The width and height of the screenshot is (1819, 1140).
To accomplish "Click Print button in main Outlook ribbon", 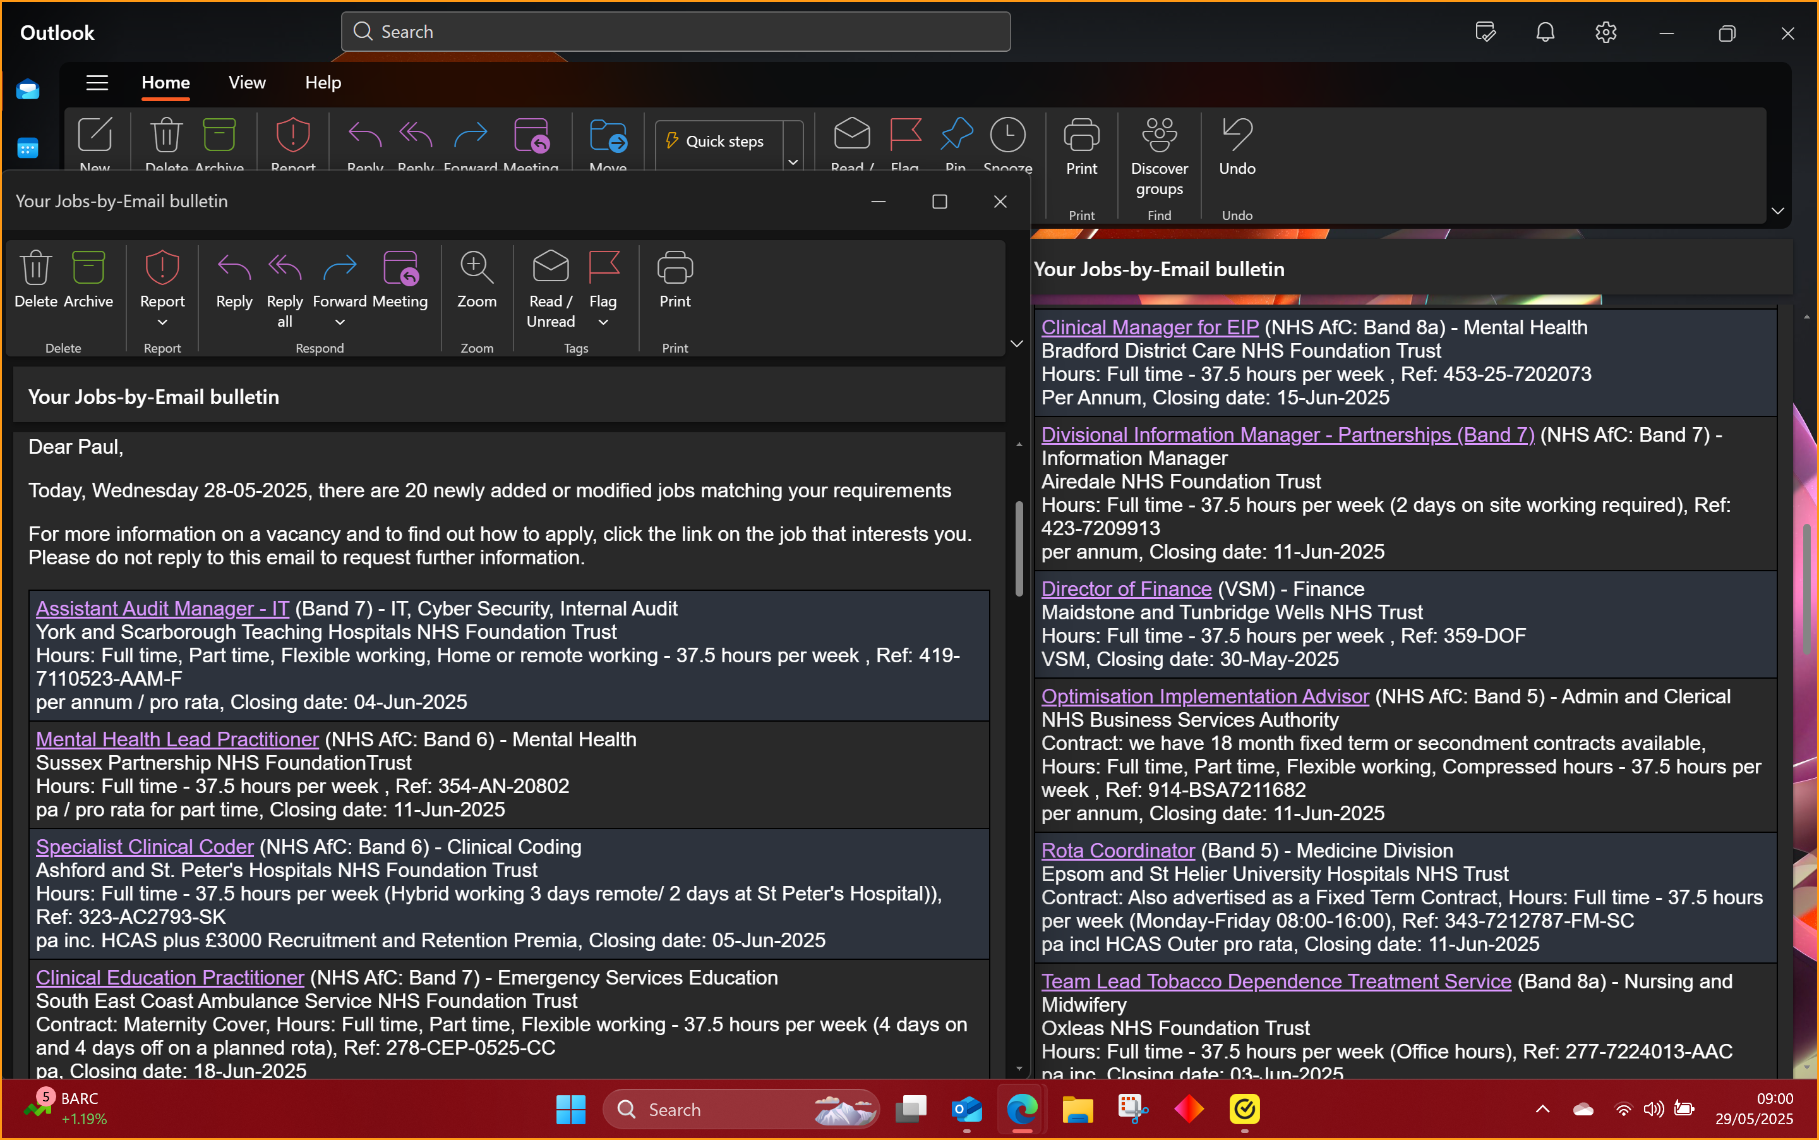I will (1081, 146).
